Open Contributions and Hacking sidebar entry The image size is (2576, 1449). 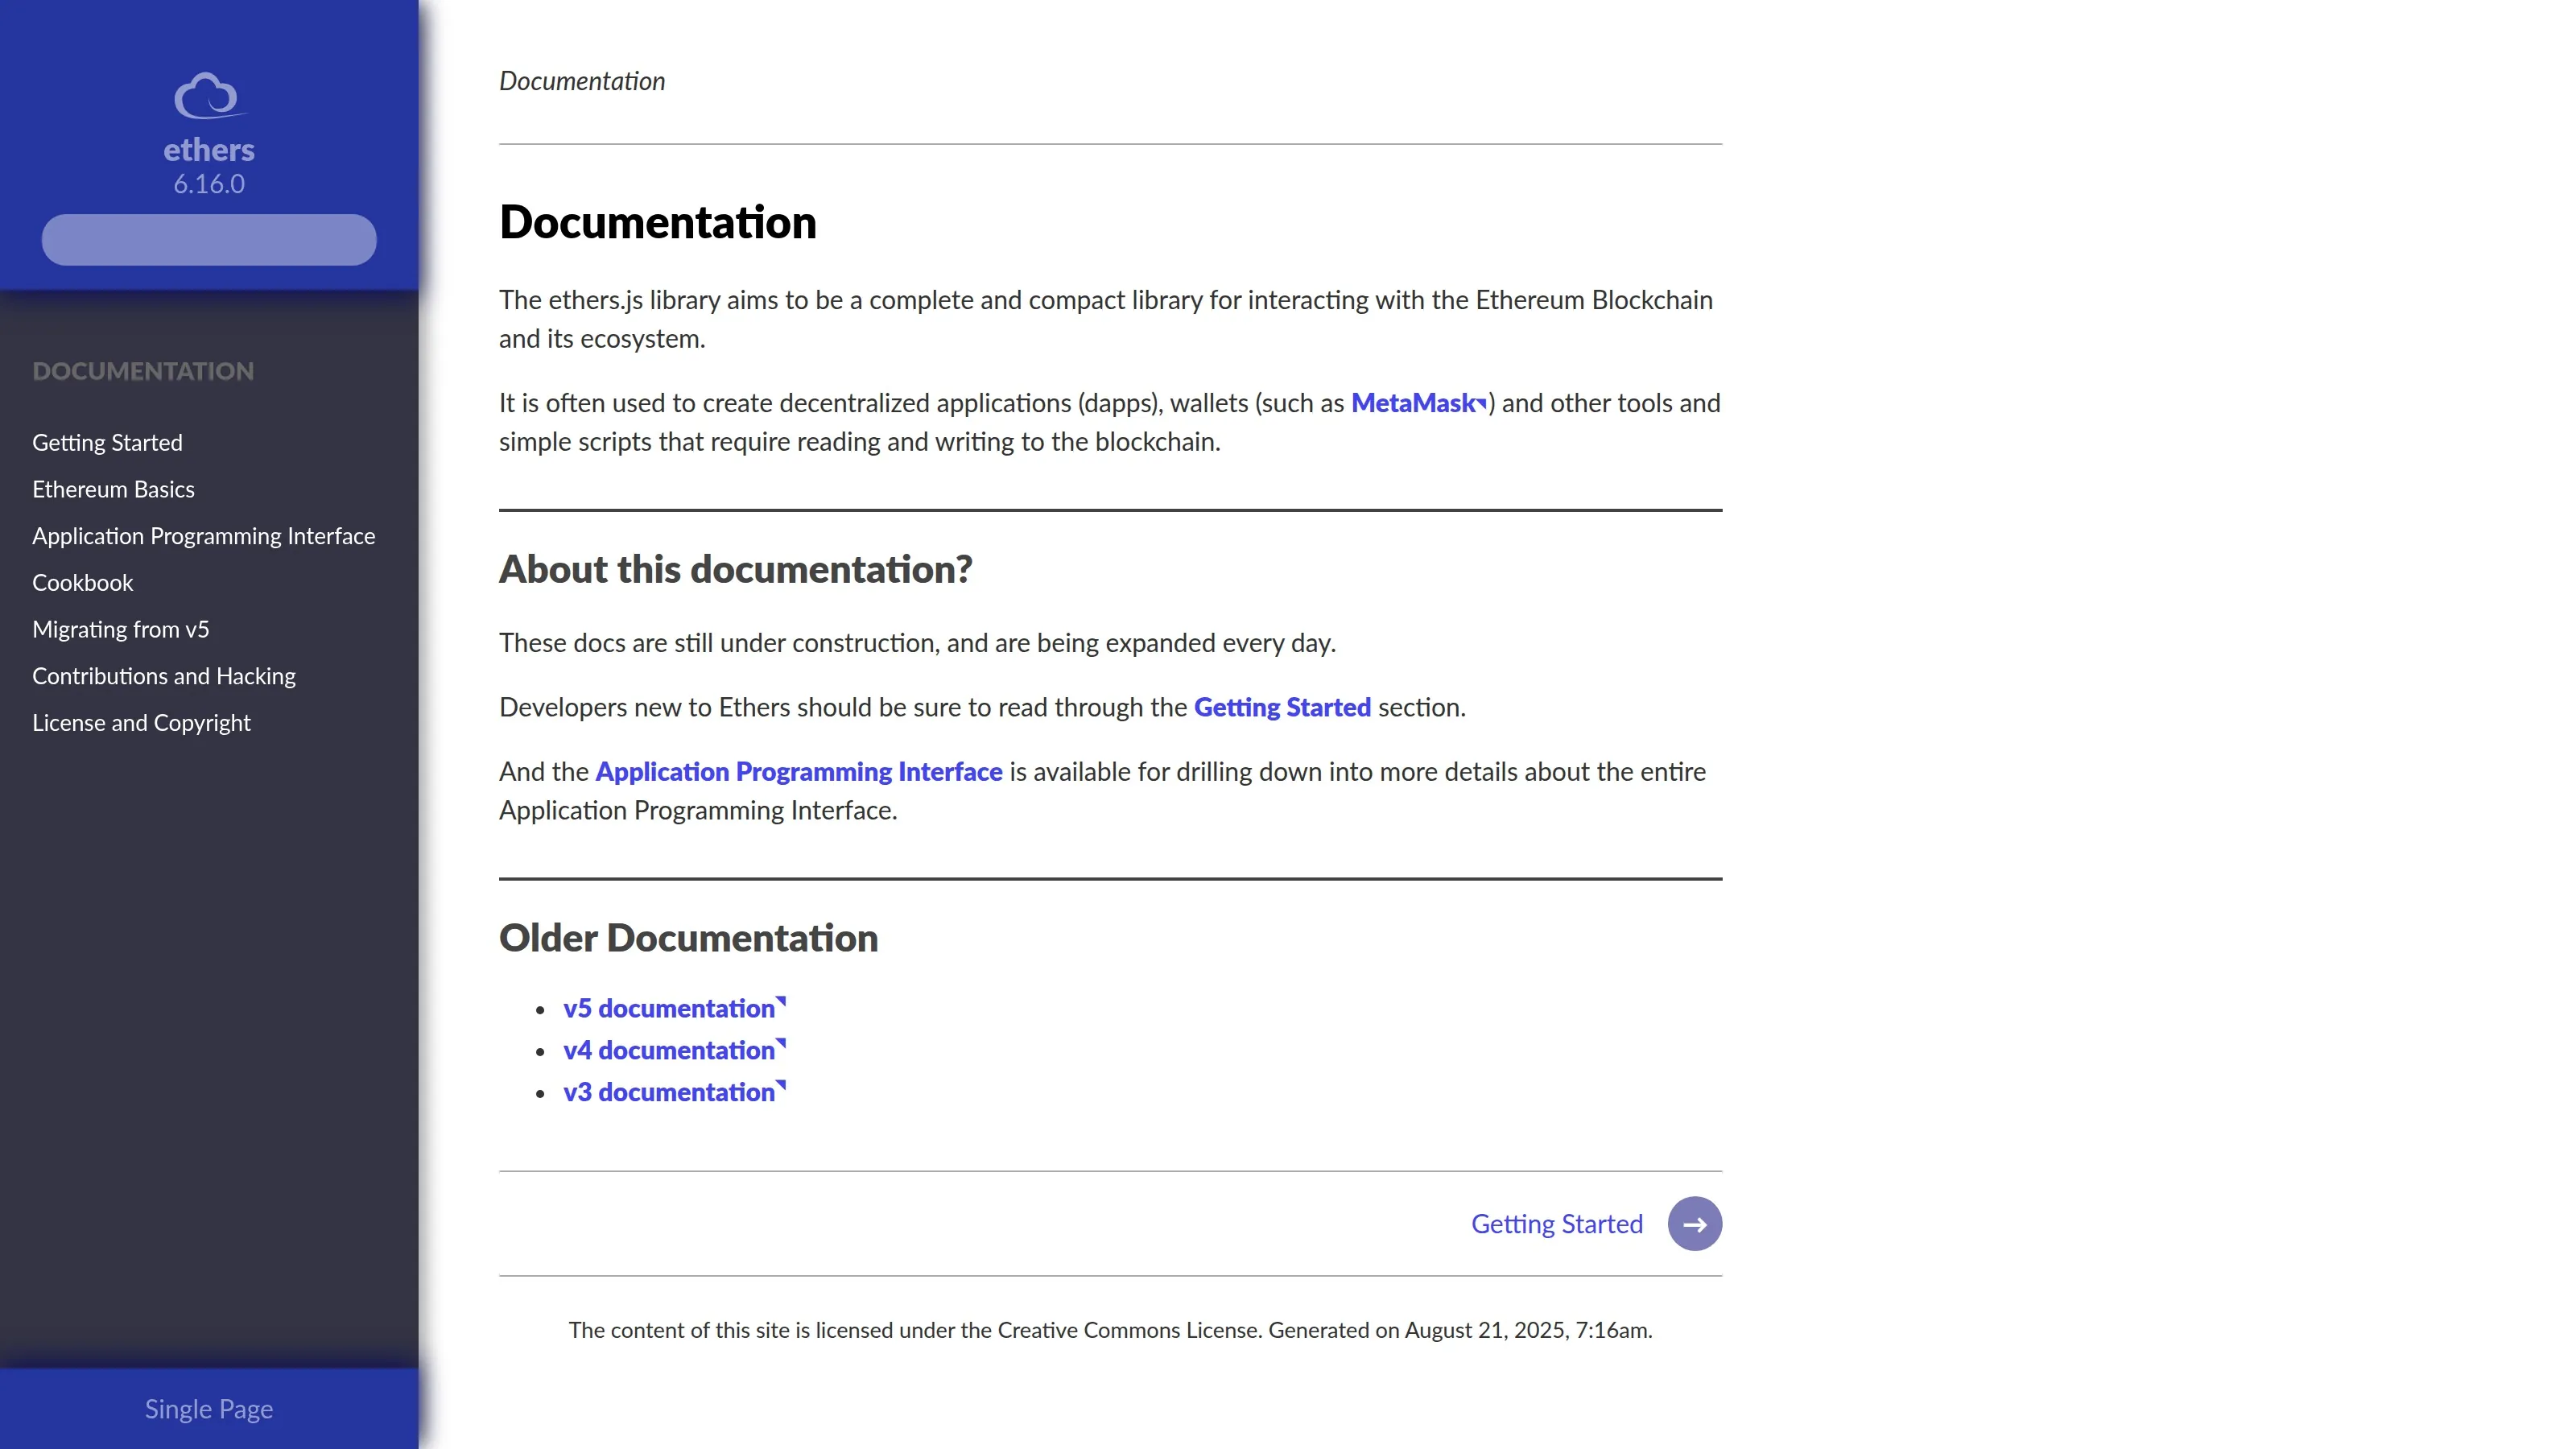[163, 676]
